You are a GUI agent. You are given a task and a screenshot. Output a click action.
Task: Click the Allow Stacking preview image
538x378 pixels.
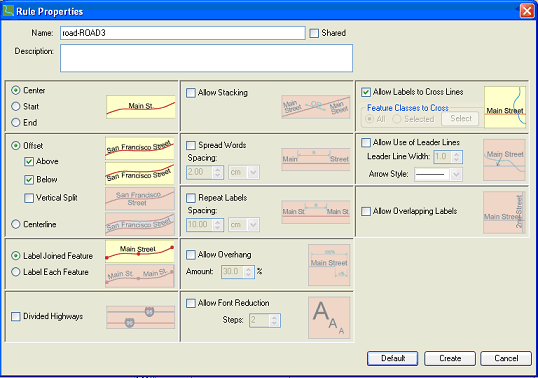[x=316, y=107]
